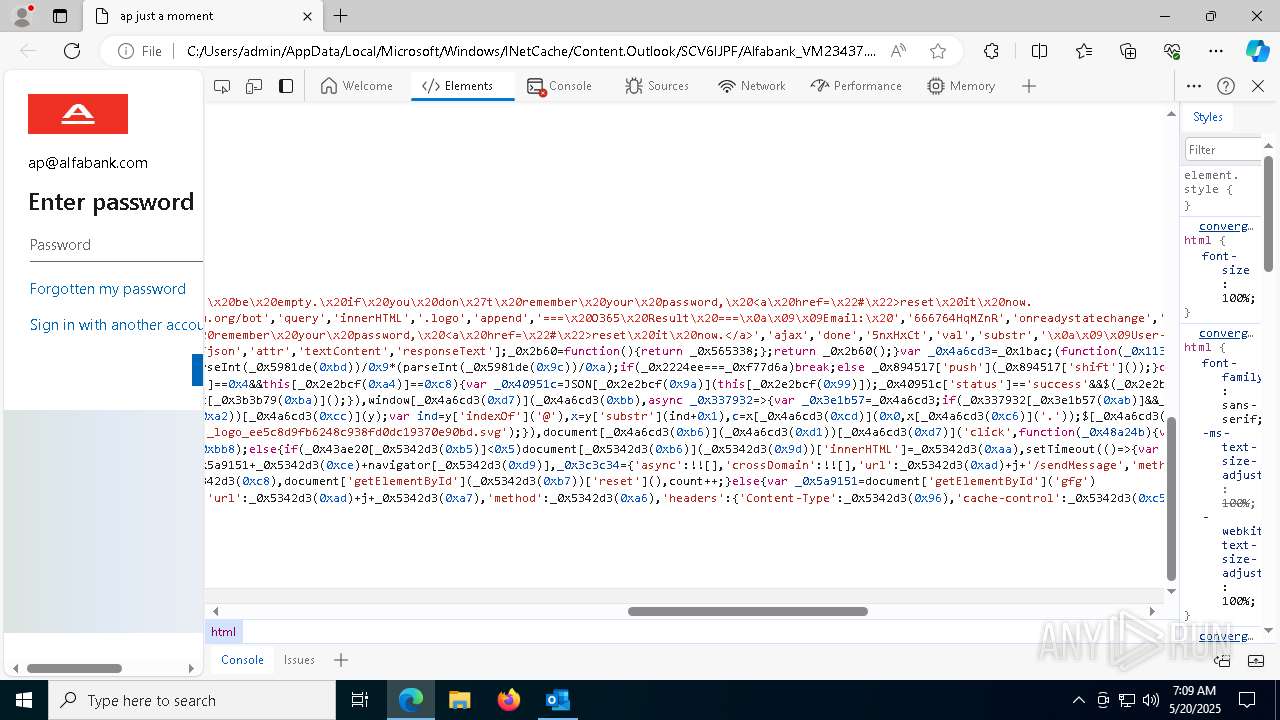Viewport: 1280px width, 720px height.
Task: Toggle DevTools sidebar panel icon
Action: [x=286, y=86]
